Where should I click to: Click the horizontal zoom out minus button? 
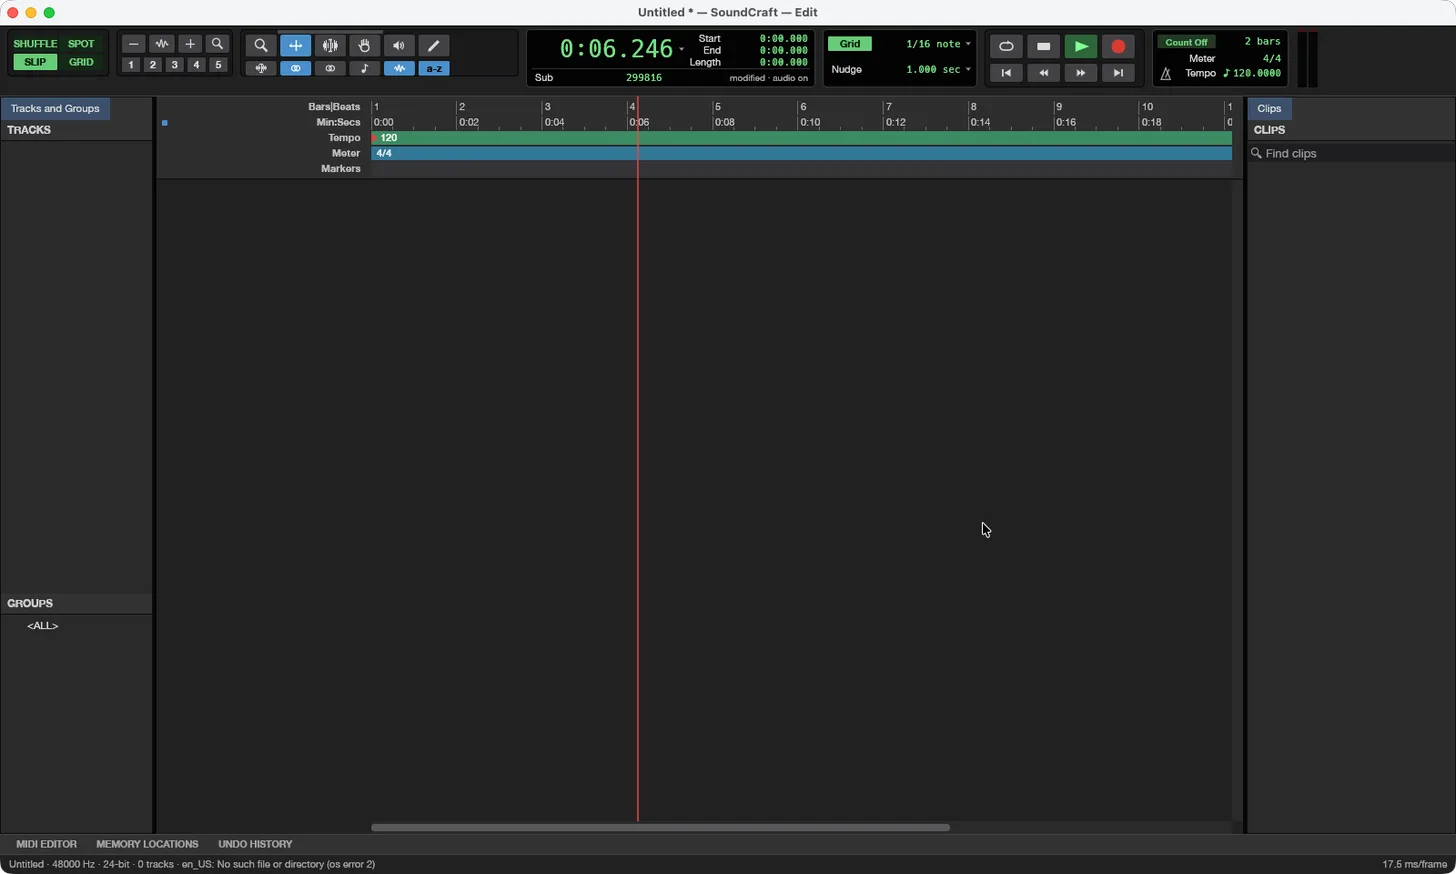coord(134,44)
